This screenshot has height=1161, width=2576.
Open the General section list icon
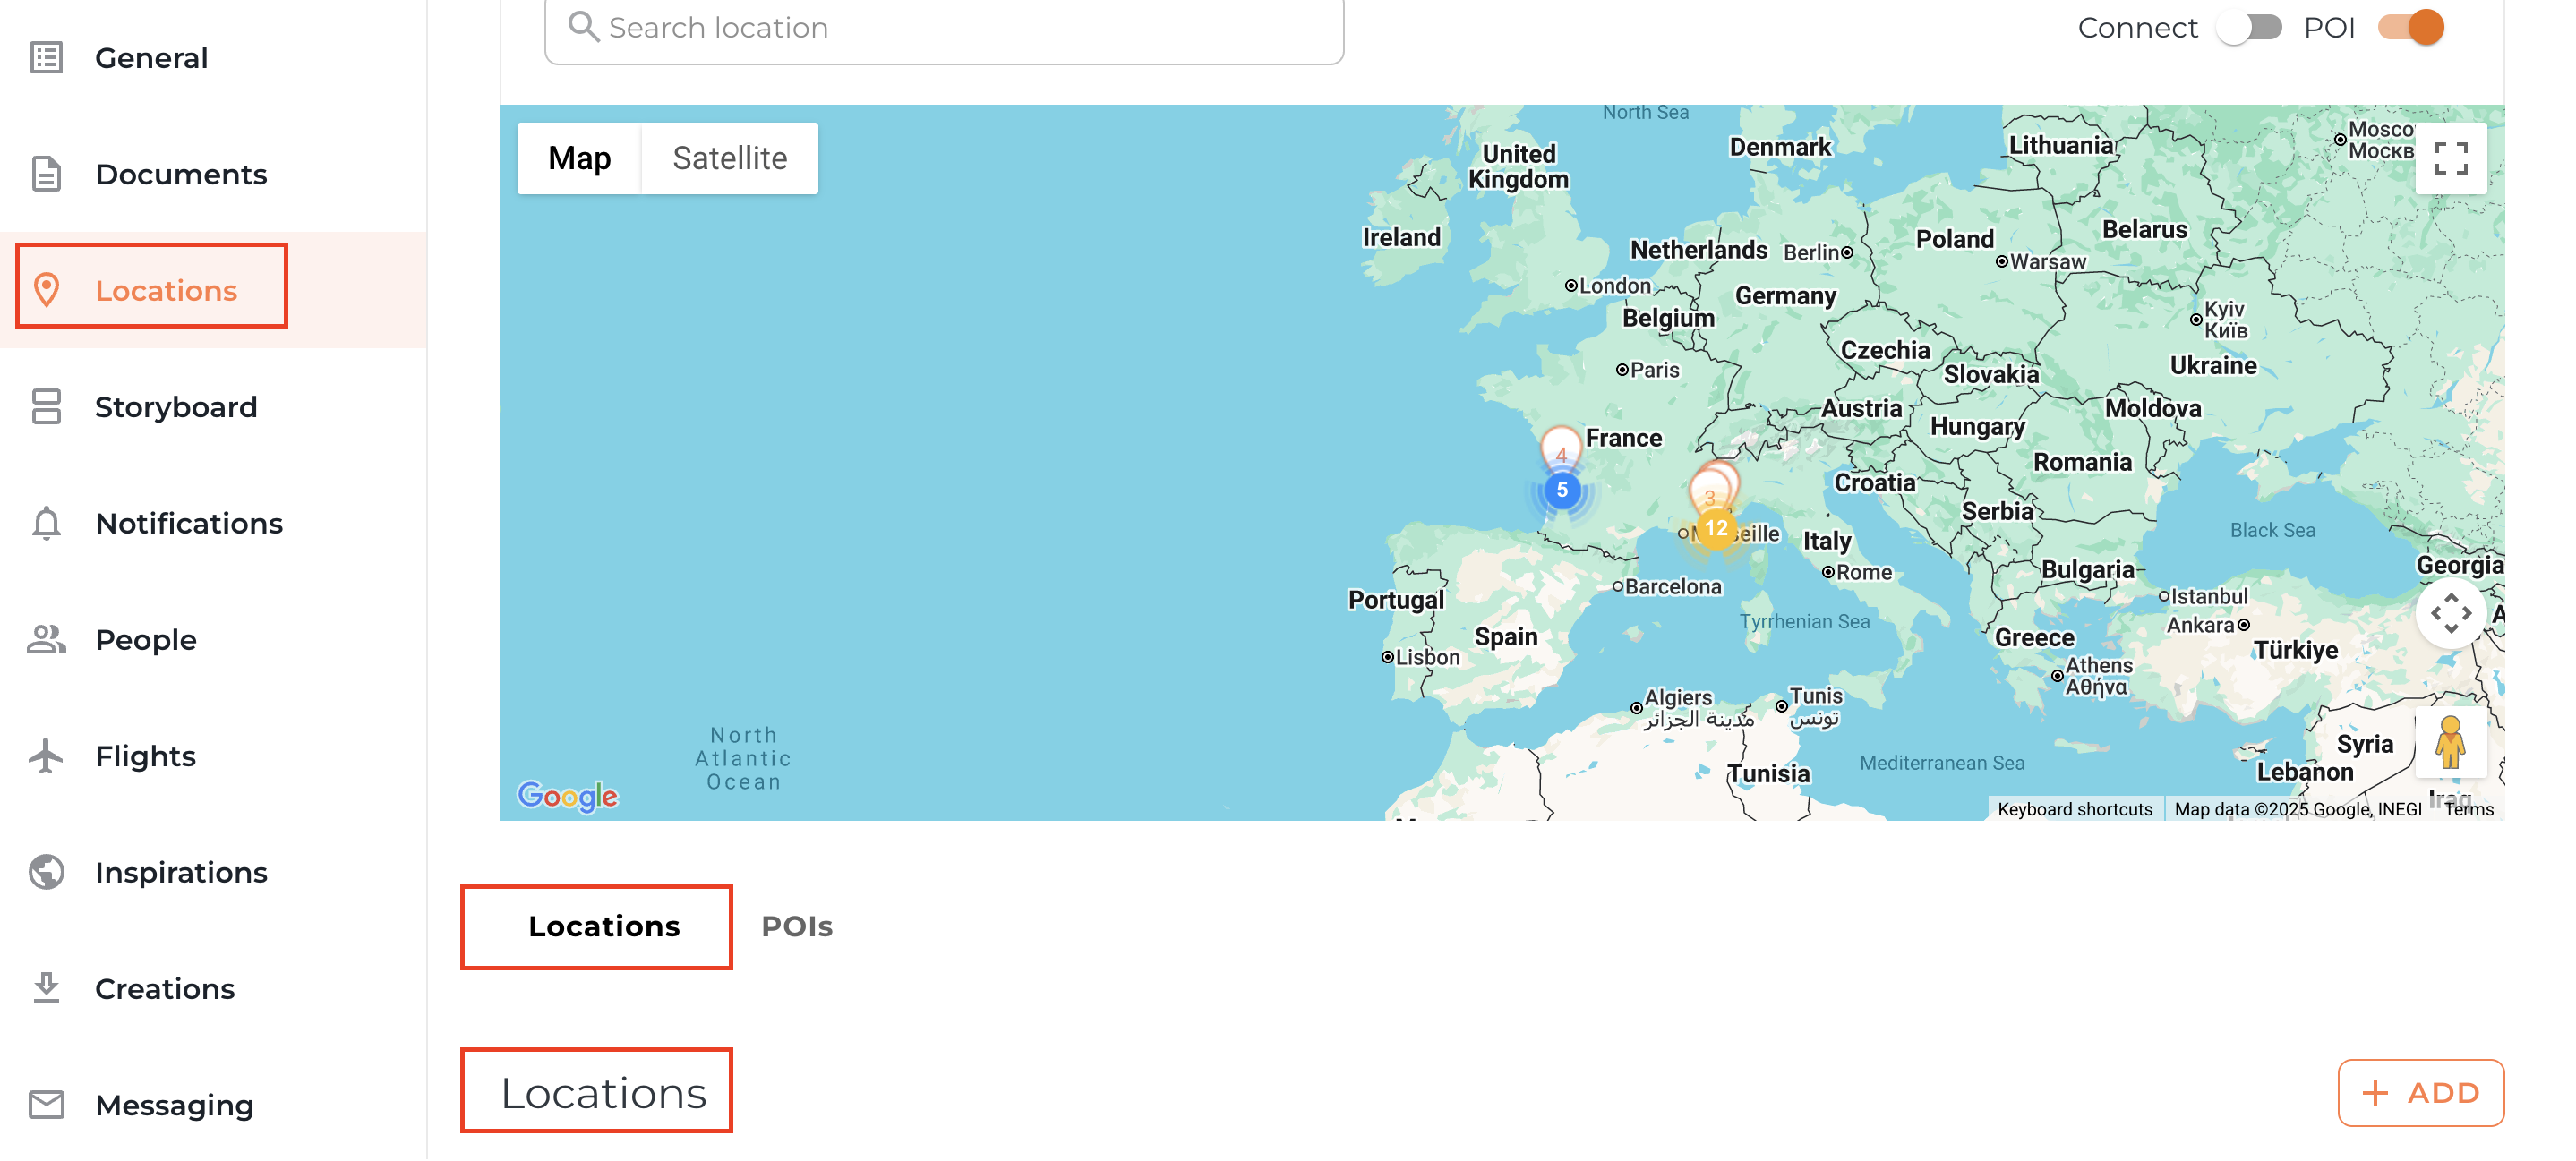[46, 58]
